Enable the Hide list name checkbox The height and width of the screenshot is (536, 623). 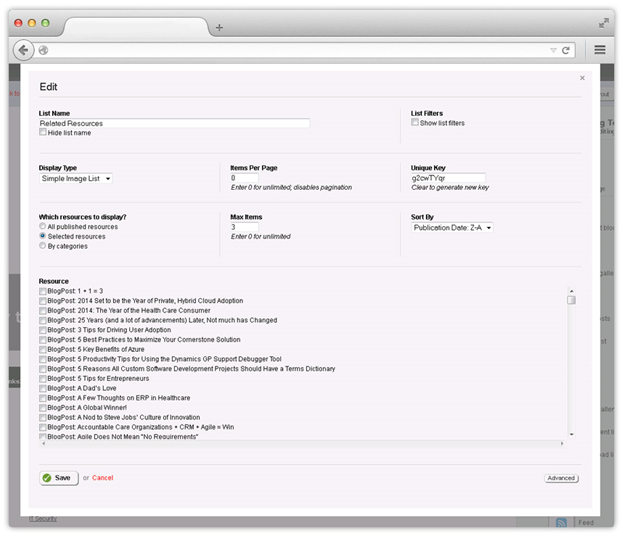pyautogui.click(x=43, y=132)
